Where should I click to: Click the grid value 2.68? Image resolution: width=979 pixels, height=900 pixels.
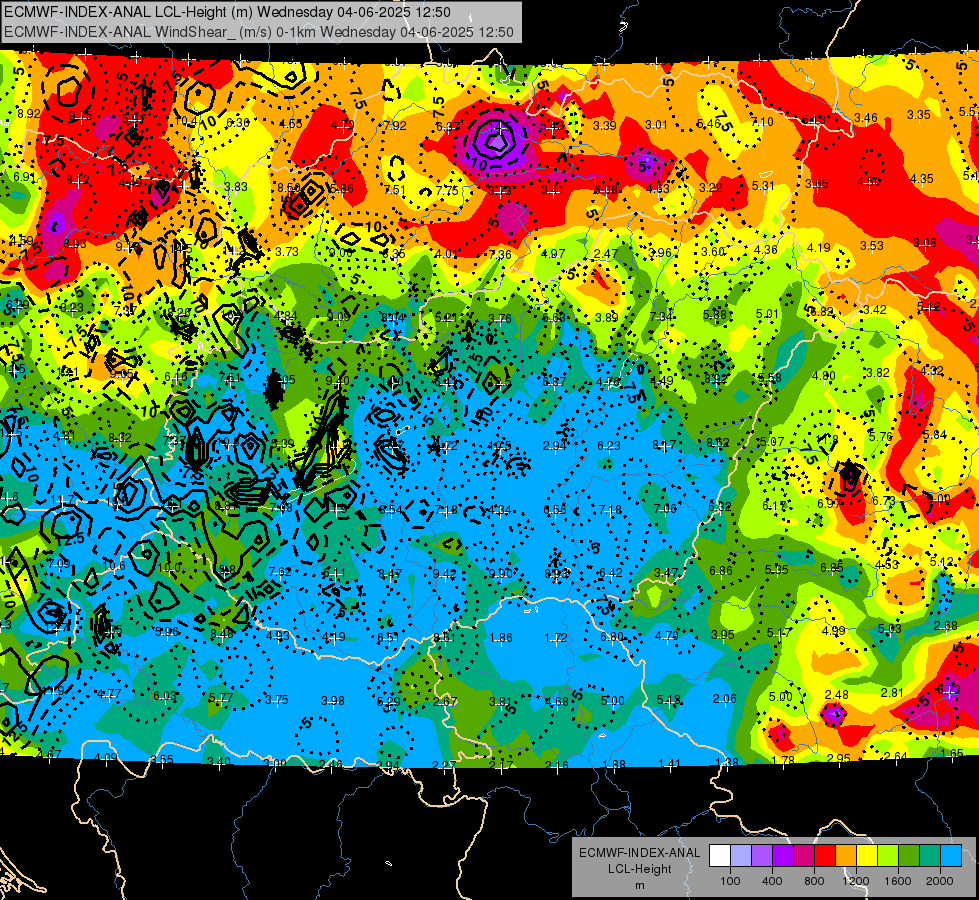[x=946, y=626]
